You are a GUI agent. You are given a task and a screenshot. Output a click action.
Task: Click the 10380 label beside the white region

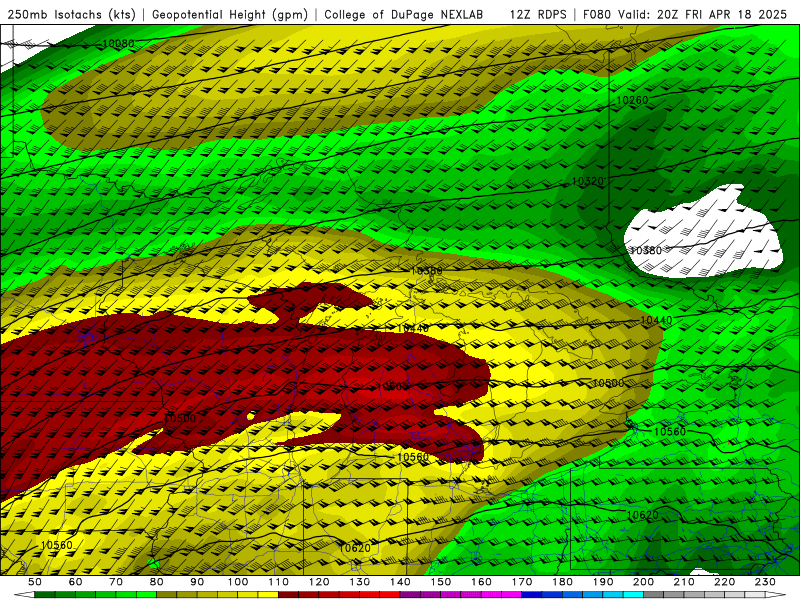645,251
